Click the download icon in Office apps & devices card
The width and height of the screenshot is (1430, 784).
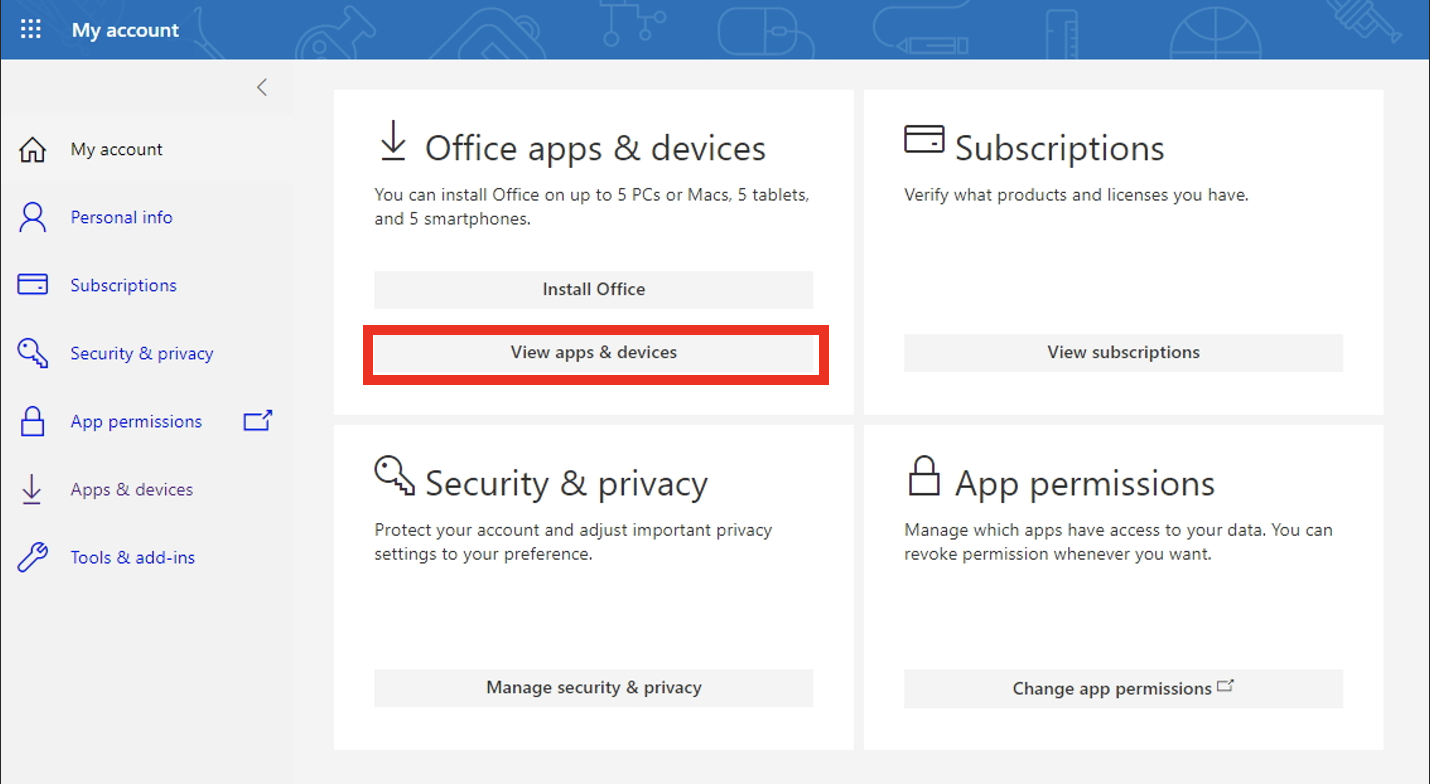(x=393, y=141)
